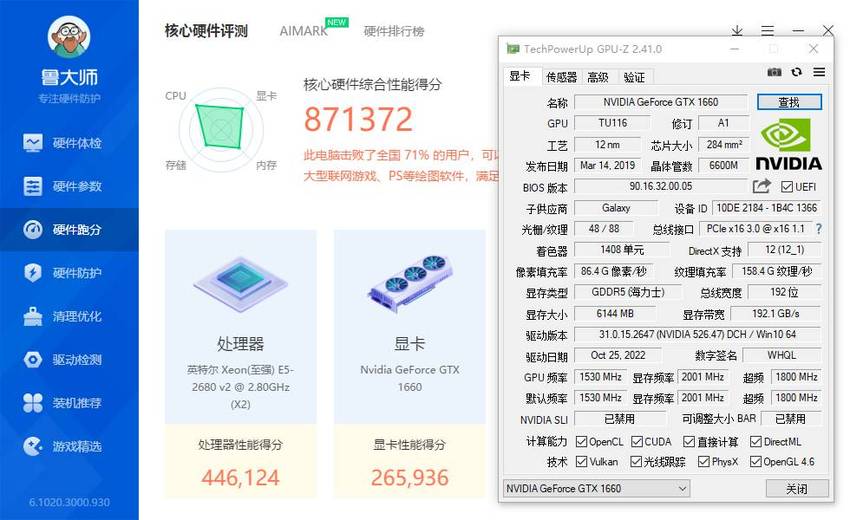
Task: Click the Galaxy subvendor value
Action: pos(616,208)
